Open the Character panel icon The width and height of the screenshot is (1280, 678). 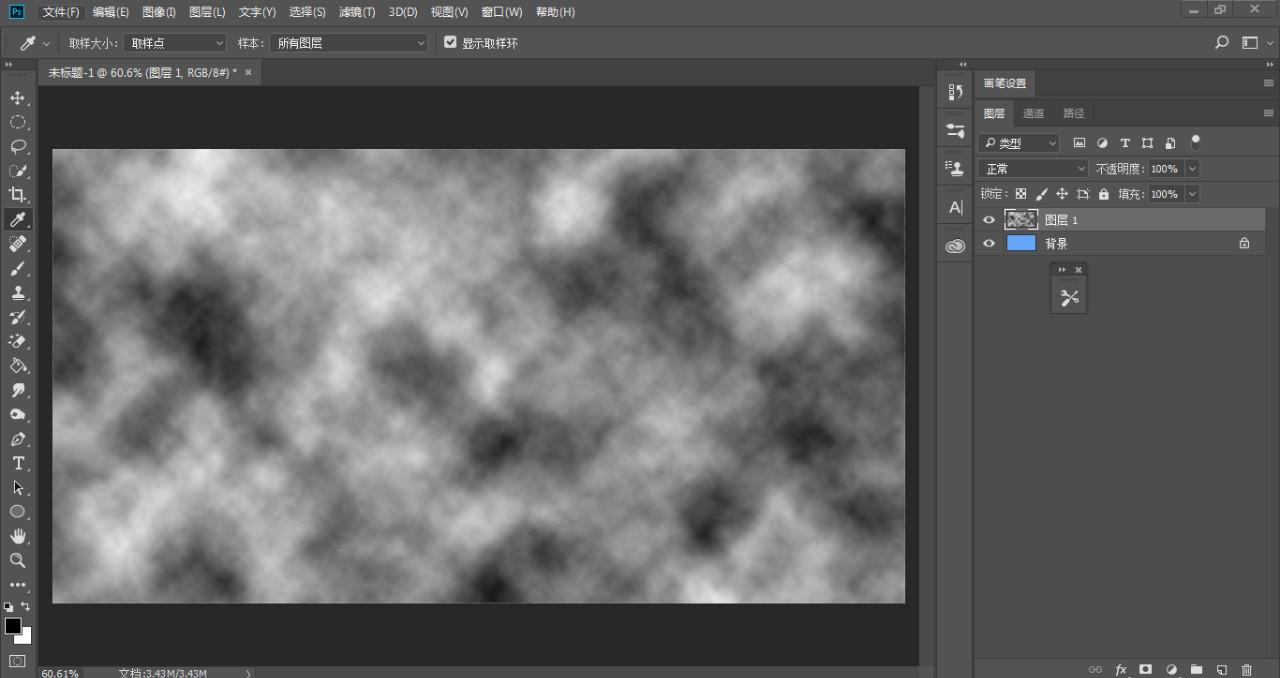(955, 208)
